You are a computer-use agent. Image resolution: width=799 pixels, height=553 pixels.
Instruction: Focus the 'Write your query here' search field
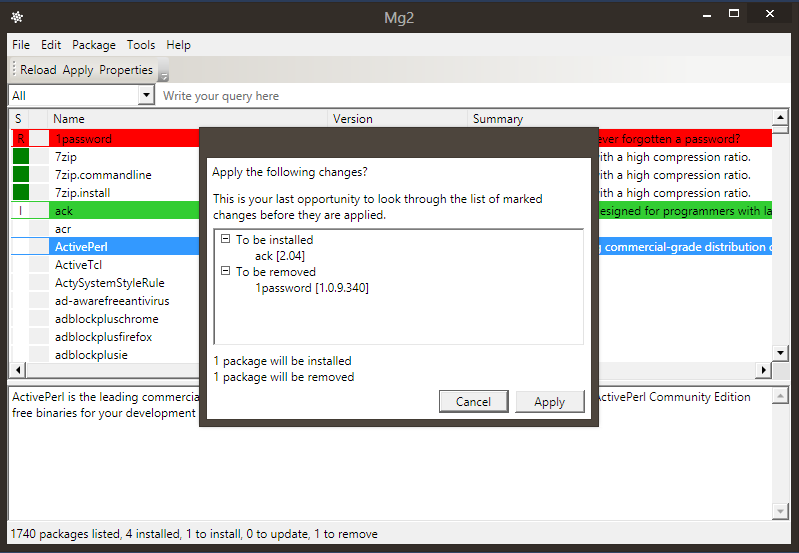click(474, 96)
